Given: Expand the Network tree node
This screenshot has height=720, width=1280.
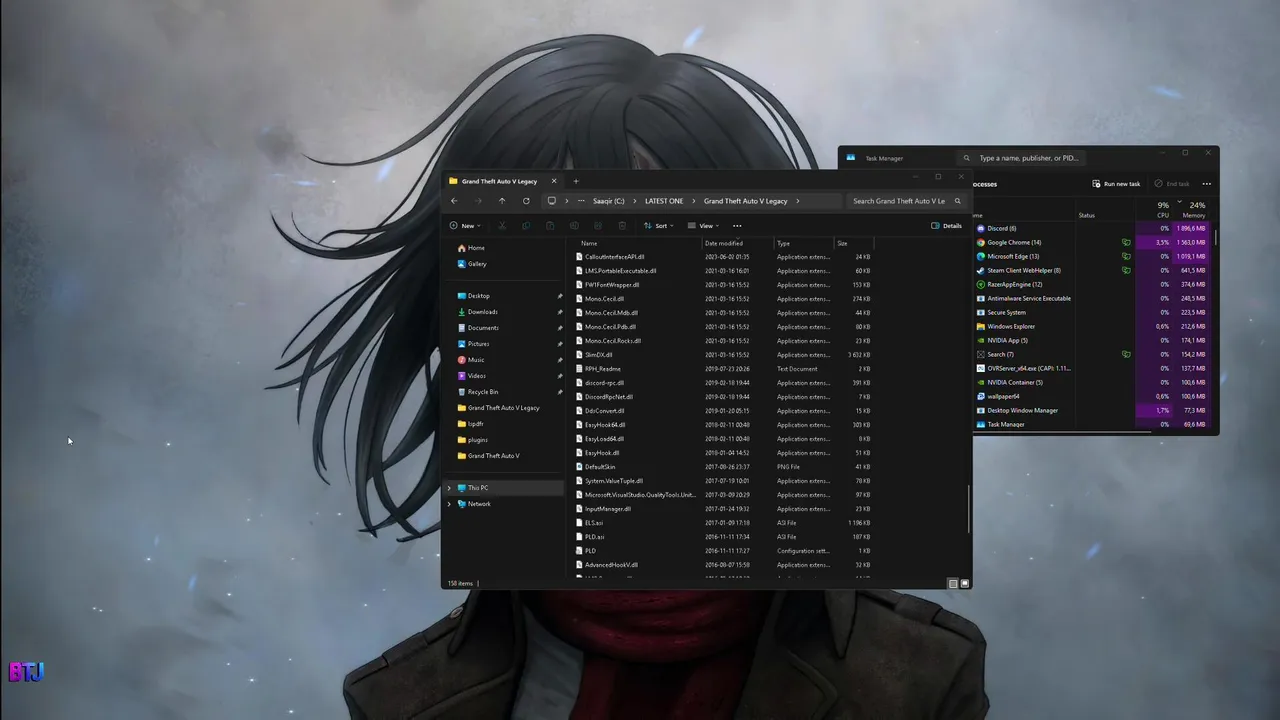Looking at the screenshot, I should click(x=449, y=504).
